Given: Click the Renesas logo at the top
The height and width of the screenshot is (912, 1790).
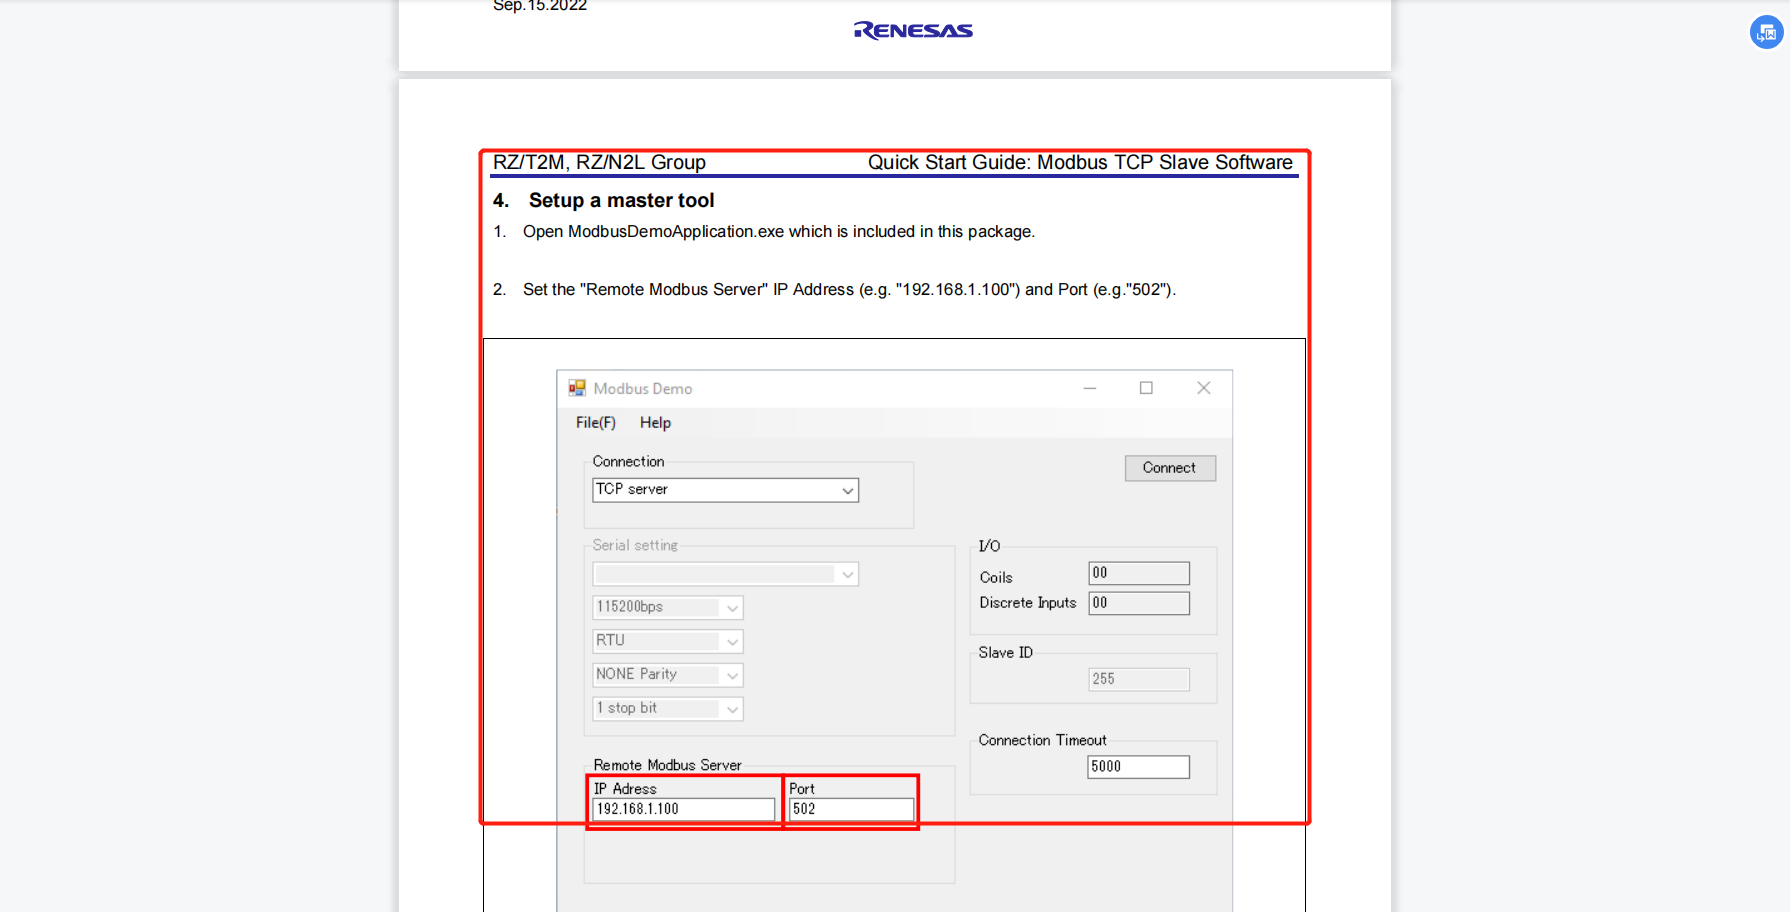Looking at the screenshot, I should pos(911,30).
